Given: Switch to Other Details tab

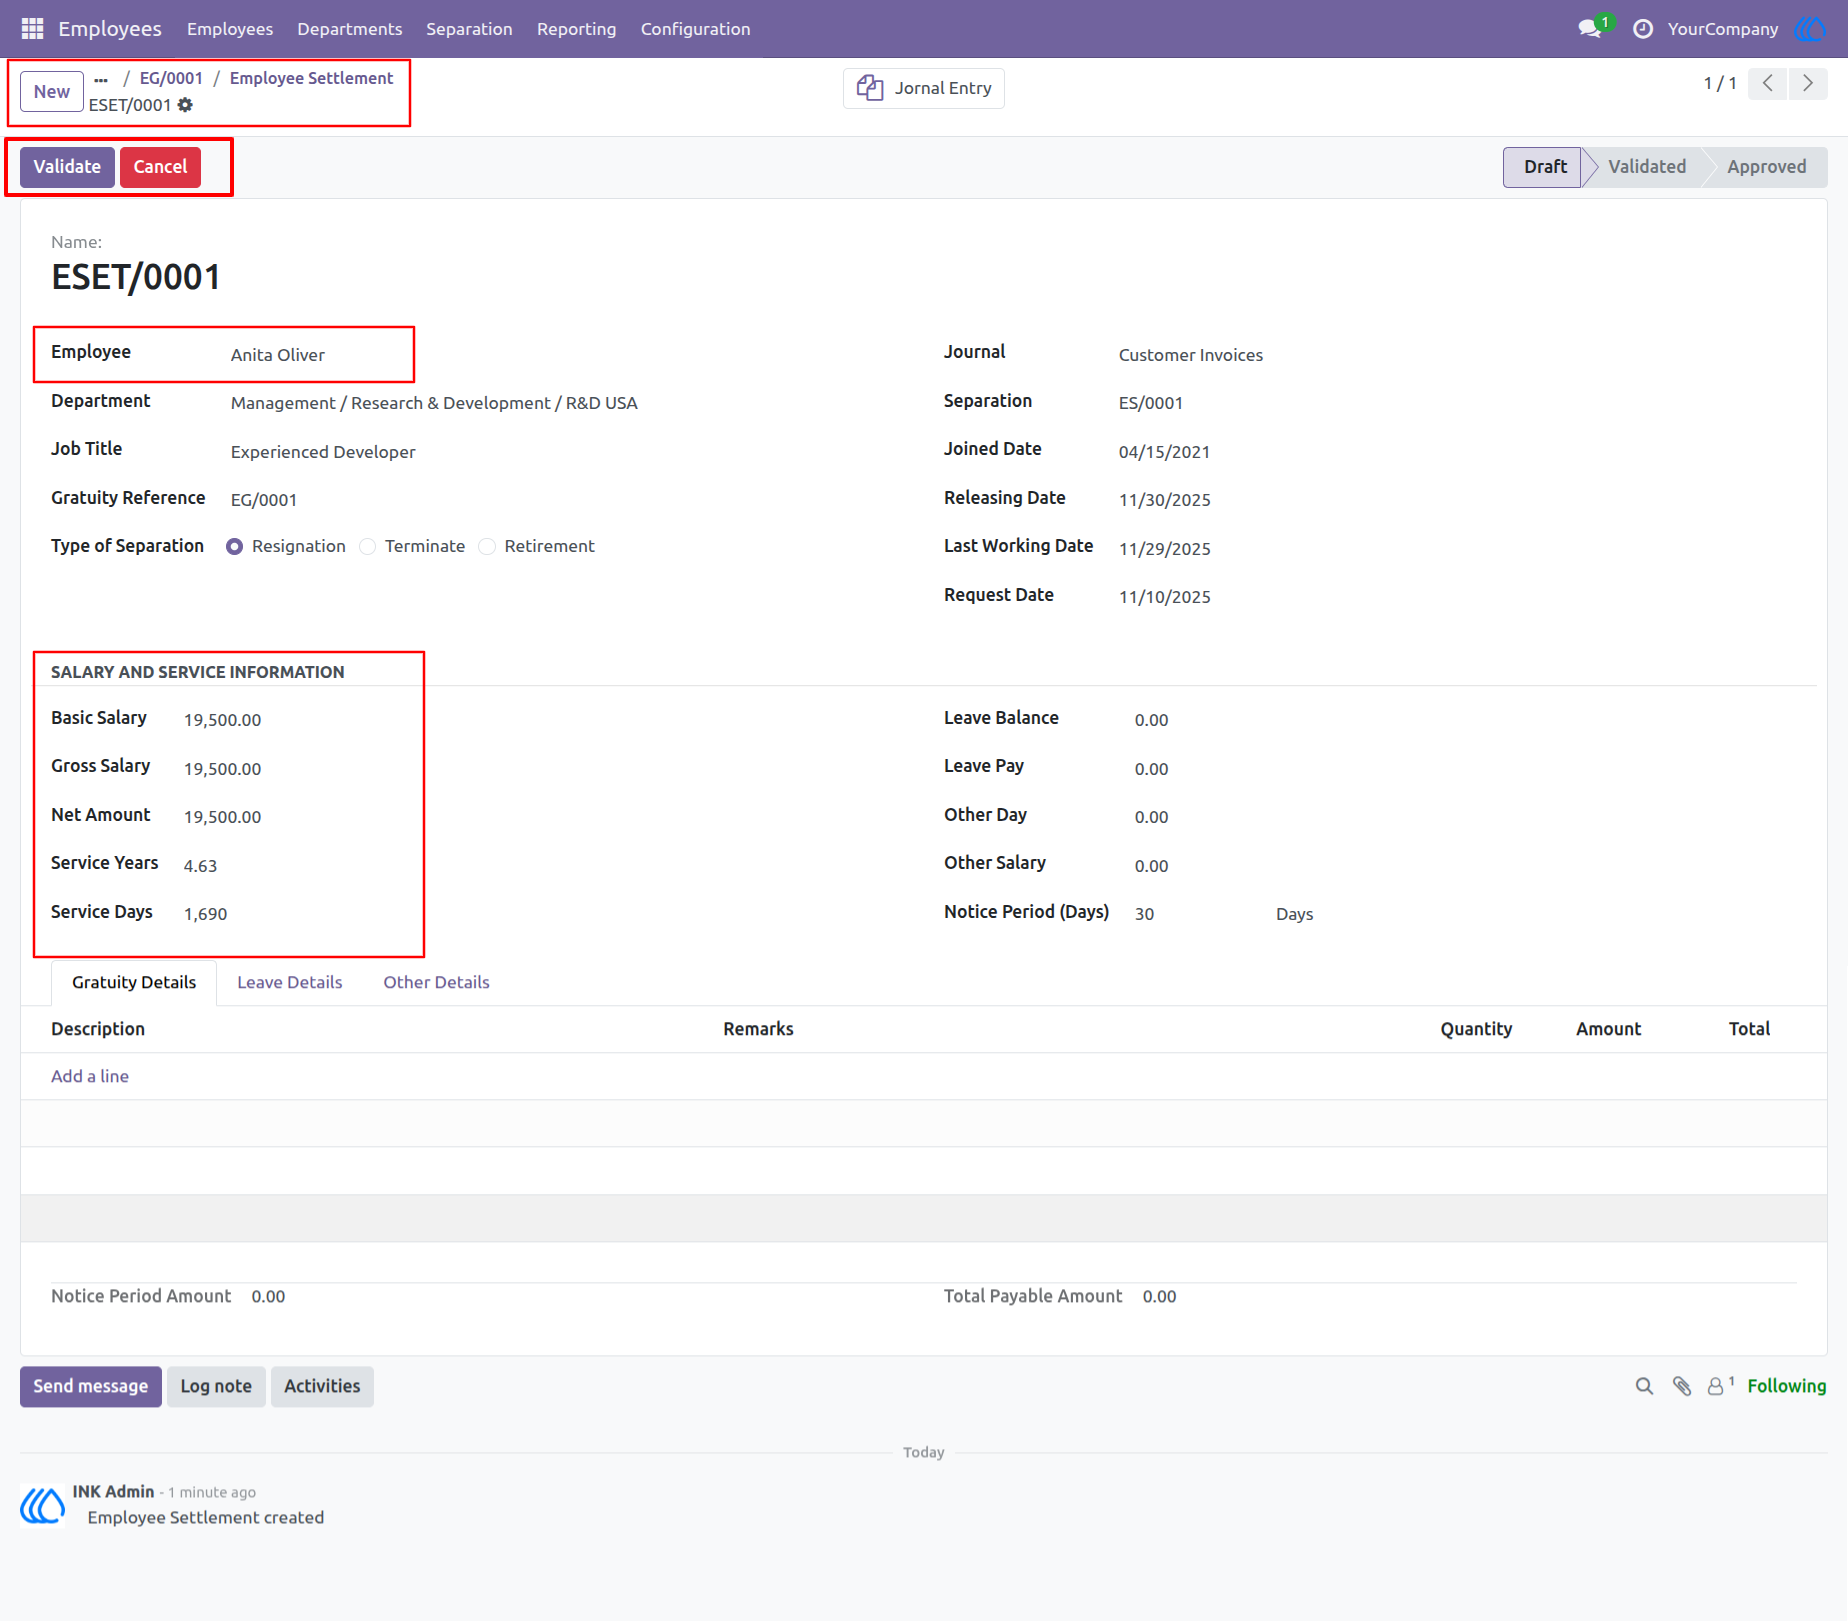Looking at the screenshot, I should (x=436, y=983).
